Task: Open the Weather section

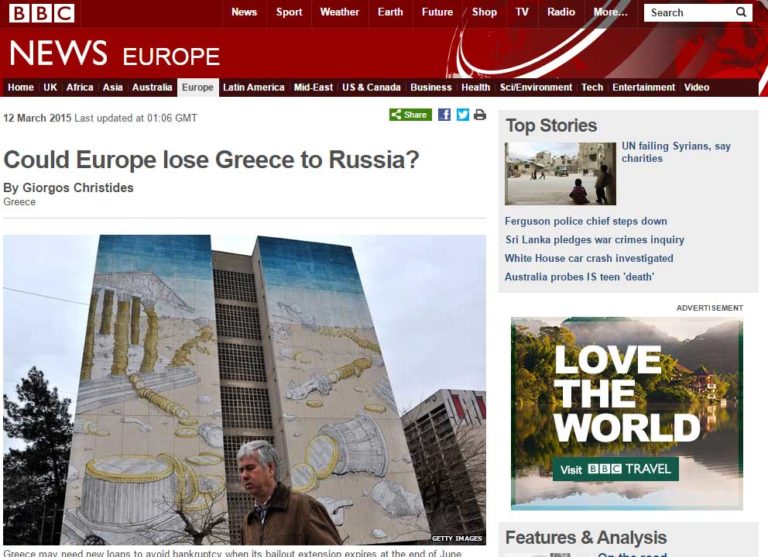Action: (x=339, y=13)
